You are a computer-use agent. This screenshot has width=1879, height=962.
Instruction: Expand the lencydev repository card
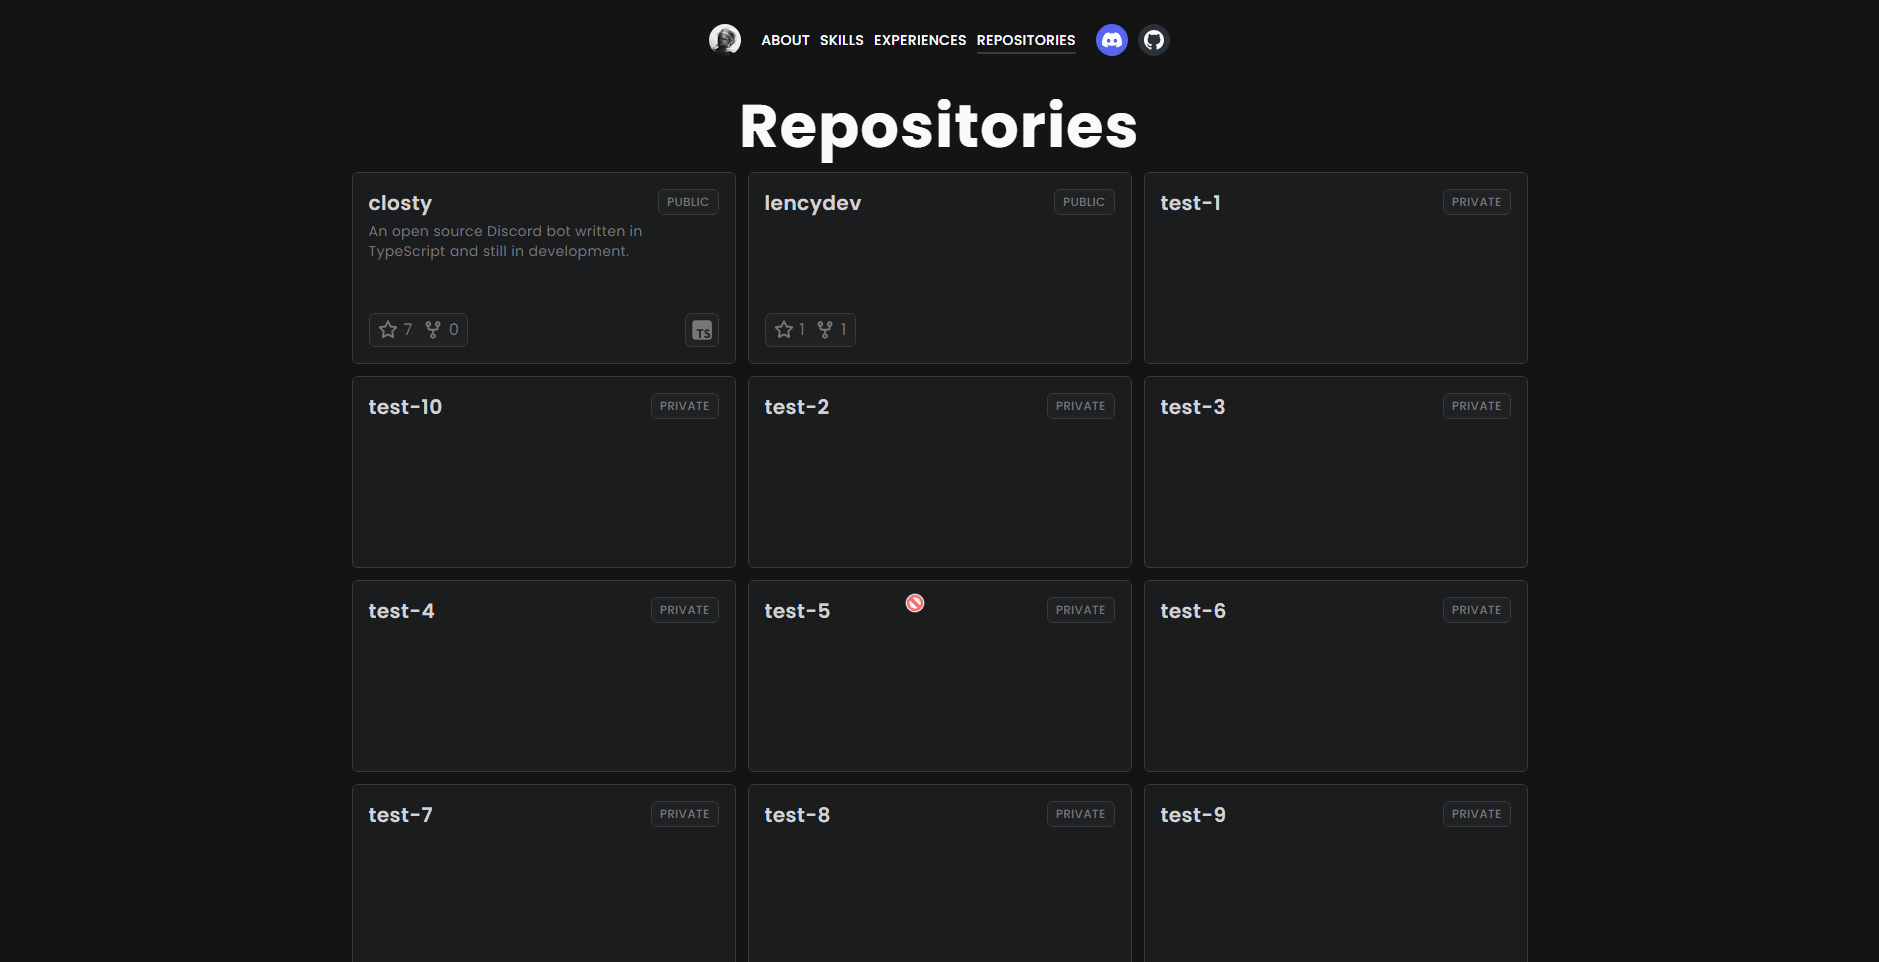click(939, 268)
